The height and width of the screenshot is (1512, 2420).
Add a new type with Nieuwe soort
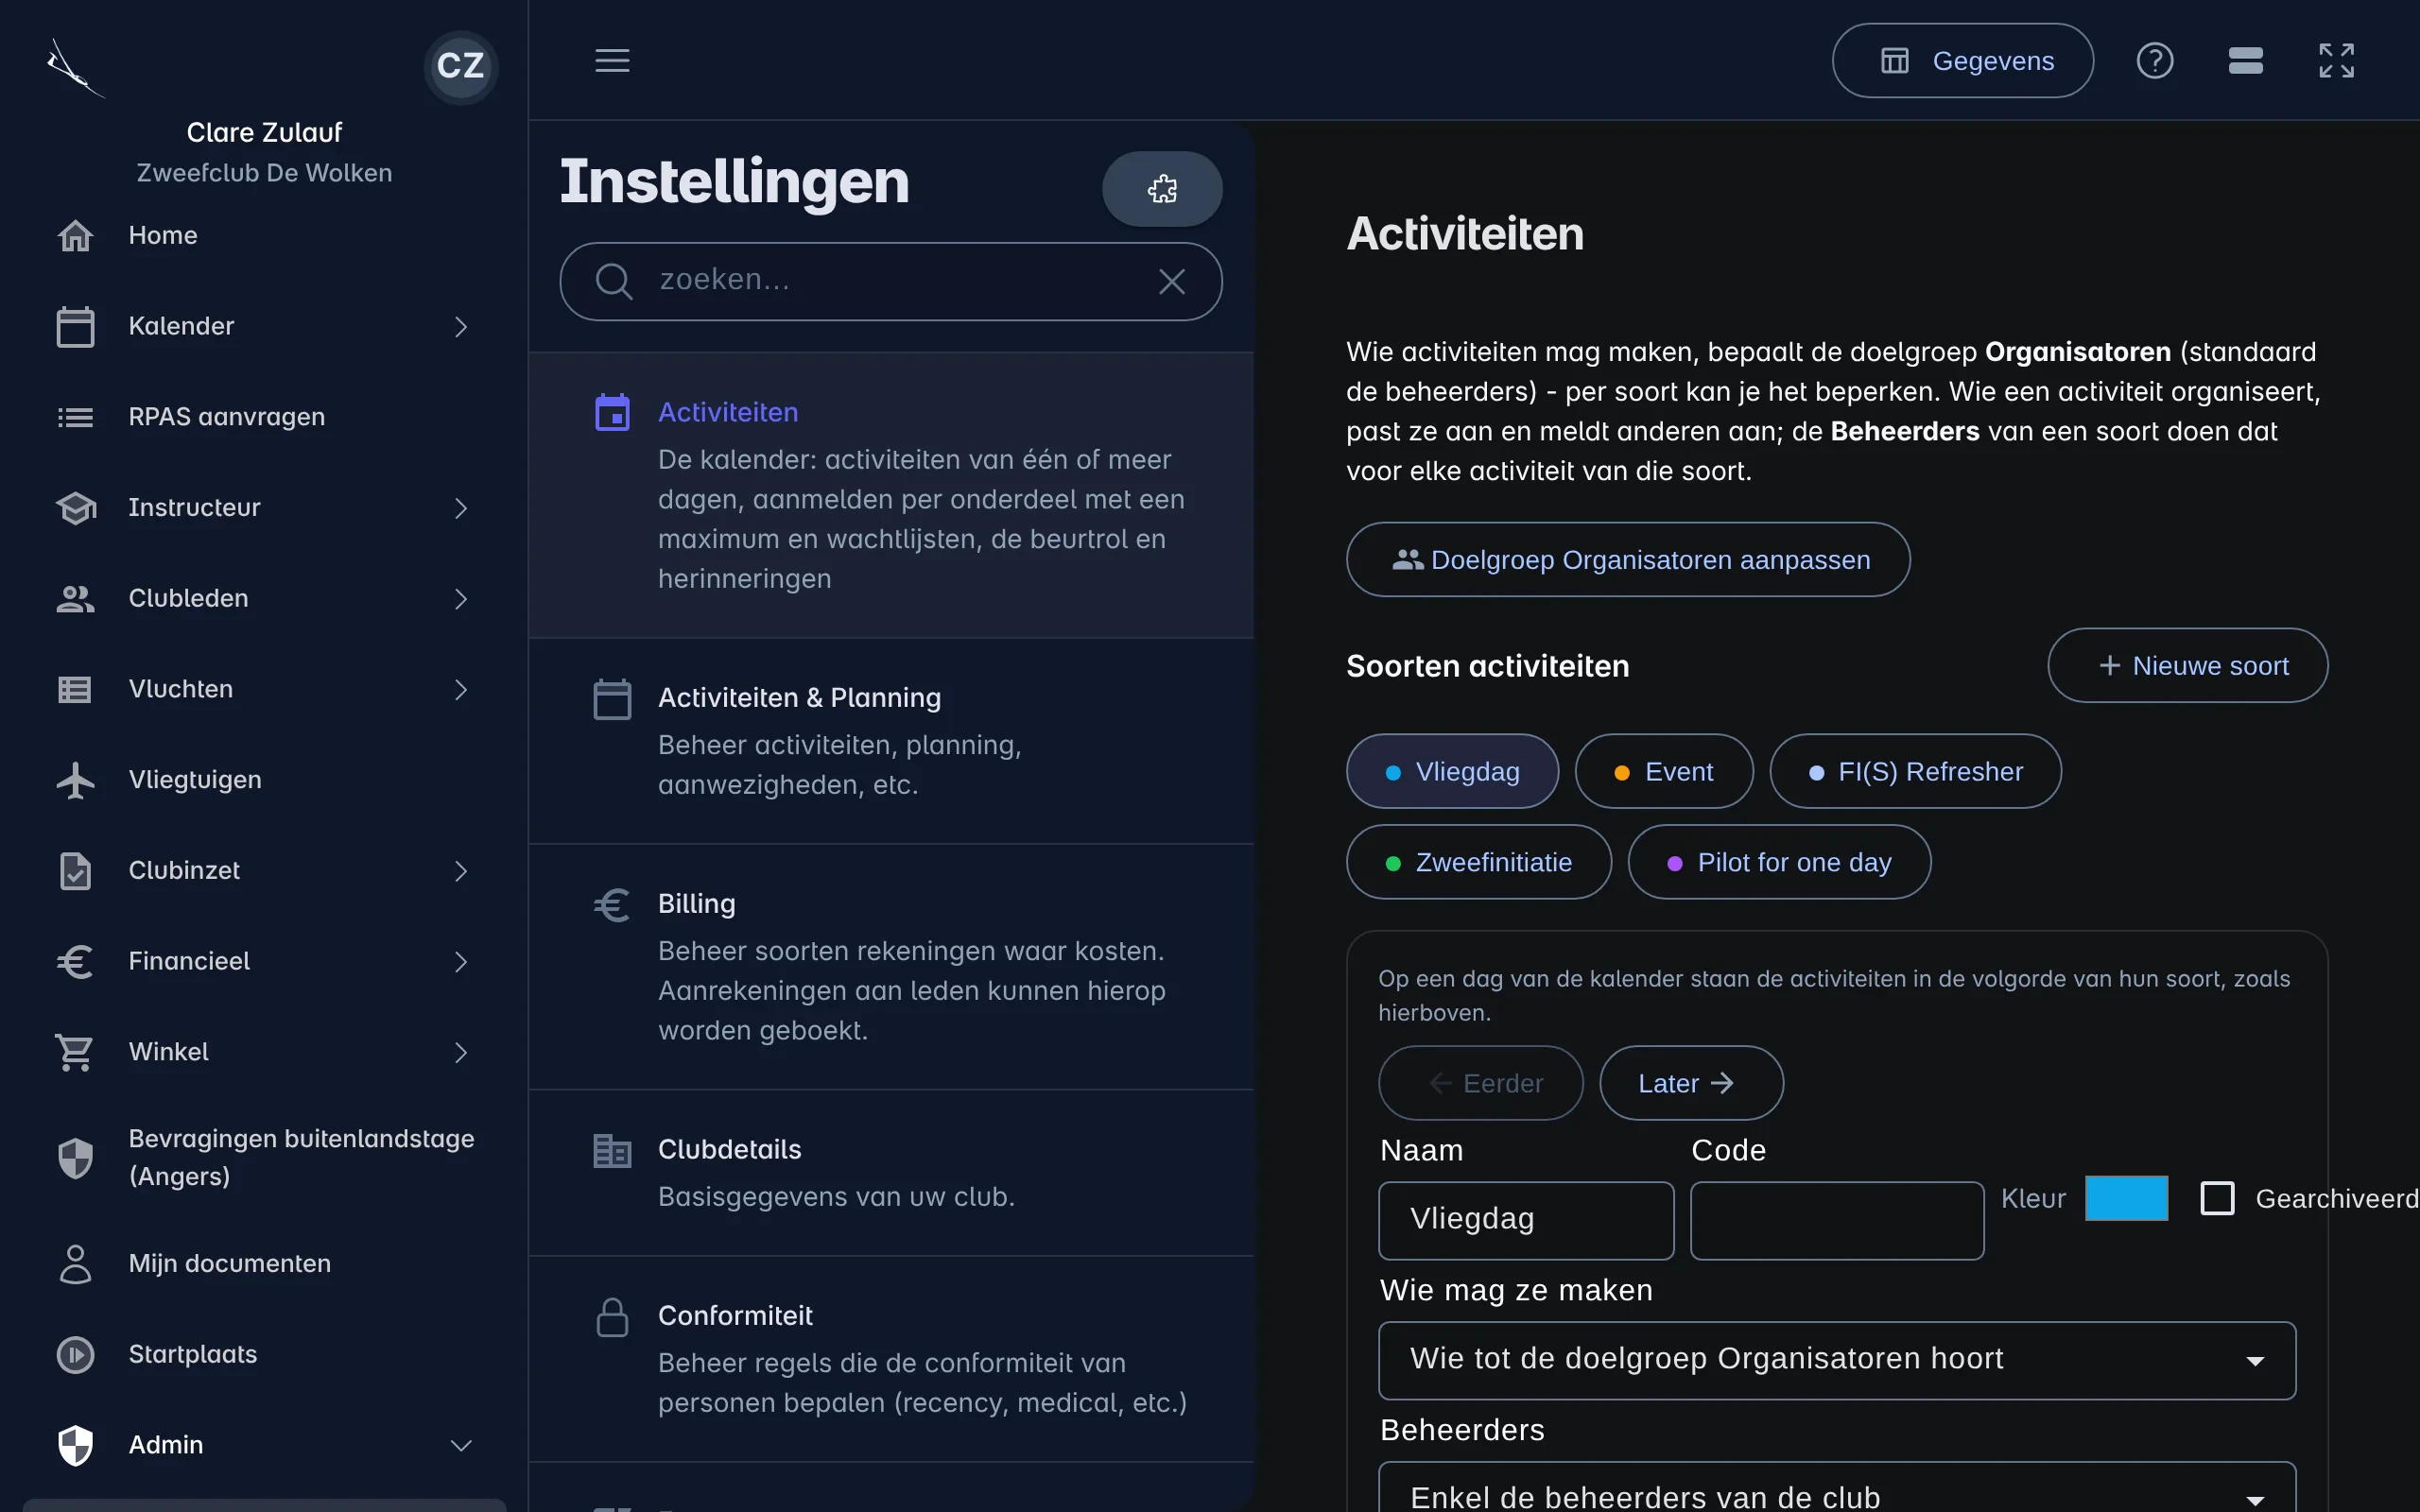tap(2187, 665)
